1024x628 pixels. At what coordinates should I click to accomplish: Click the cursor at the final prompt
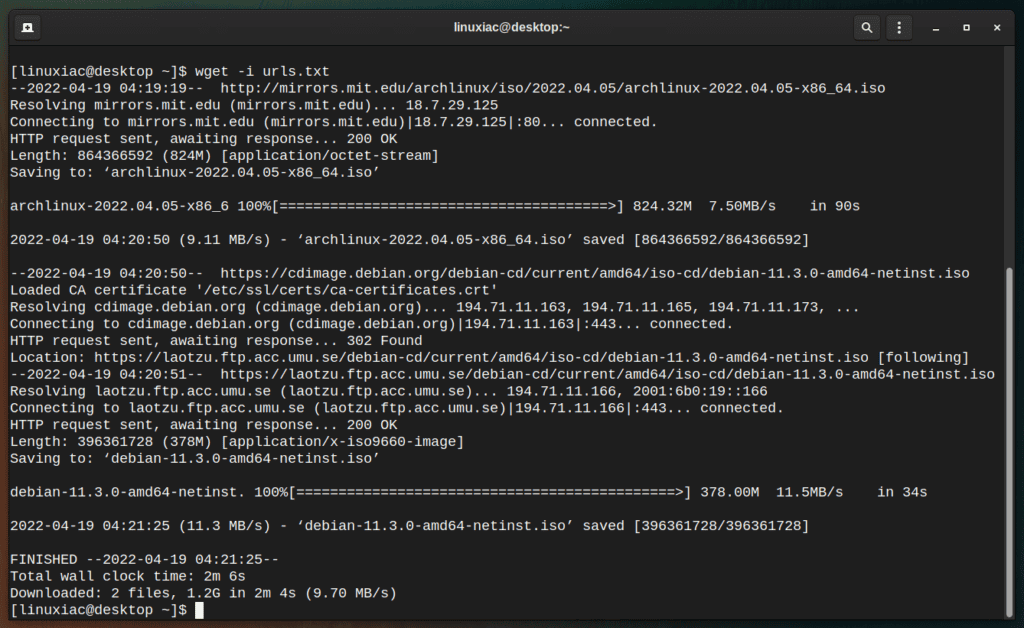(199, 610)
